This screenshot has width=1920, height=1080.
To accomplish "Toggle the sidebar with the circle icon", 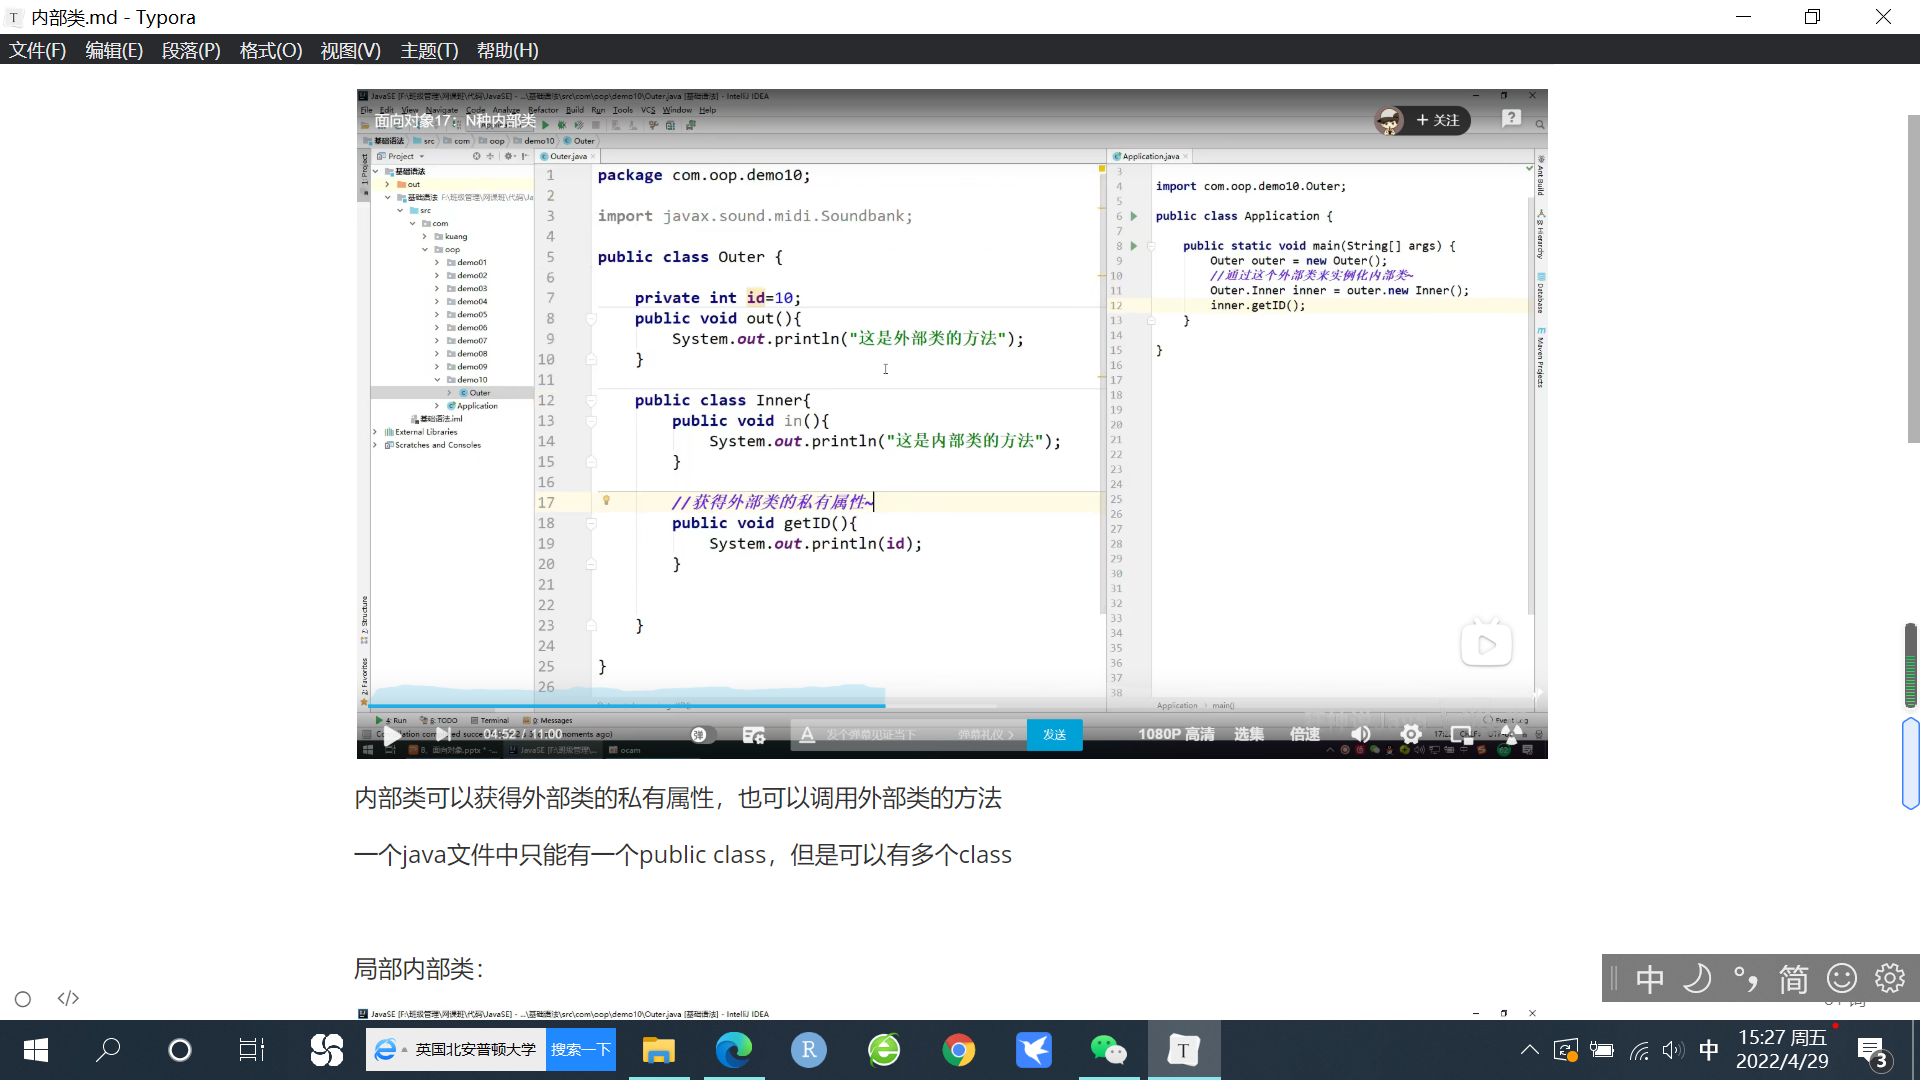I will point(23,999).
